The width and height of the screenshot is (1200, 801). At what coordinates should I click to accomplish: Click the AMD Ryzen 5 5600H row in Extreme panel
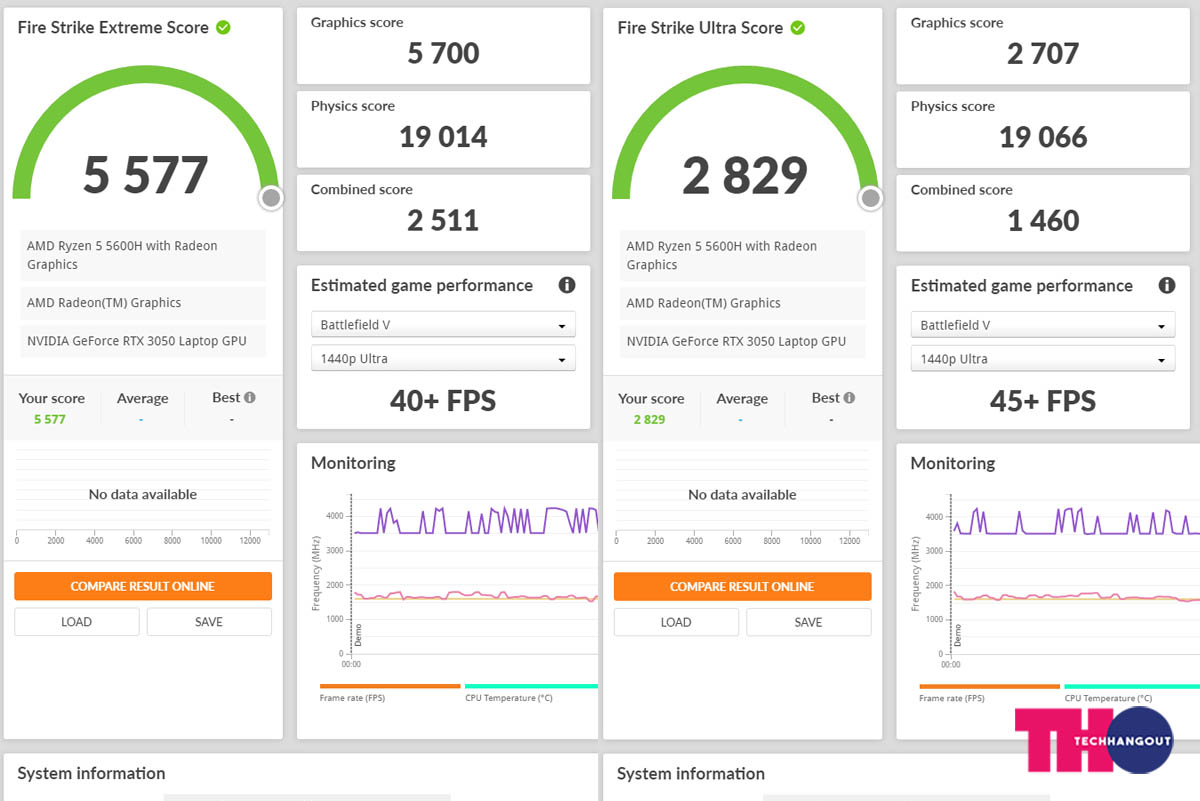point(143,255)
